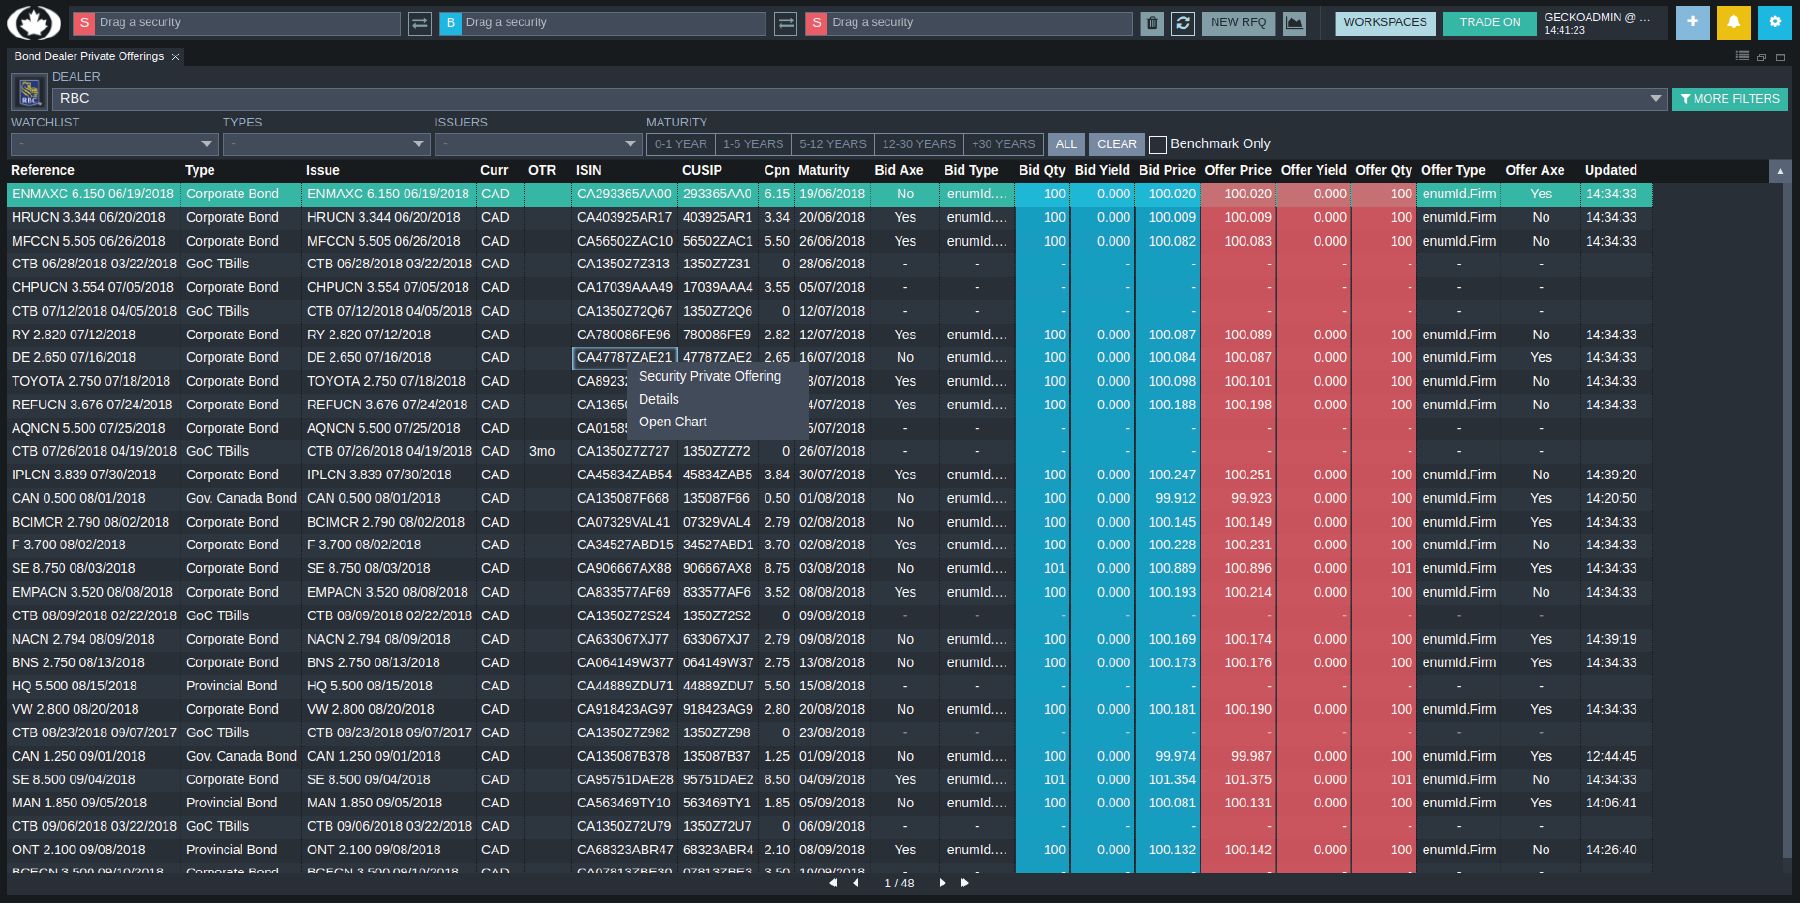
Task: Open the yellow notifications bell
Action: point(1733,22)
